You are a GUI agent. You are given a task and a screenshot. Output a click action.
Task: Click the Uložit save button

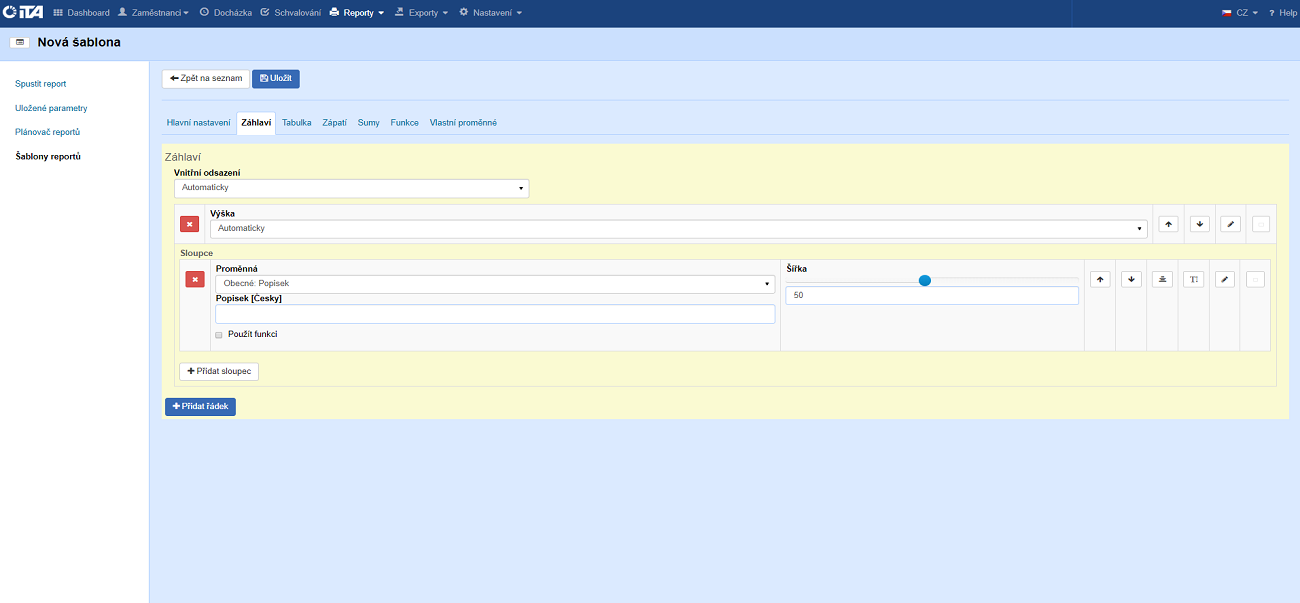tap(276, 79)
